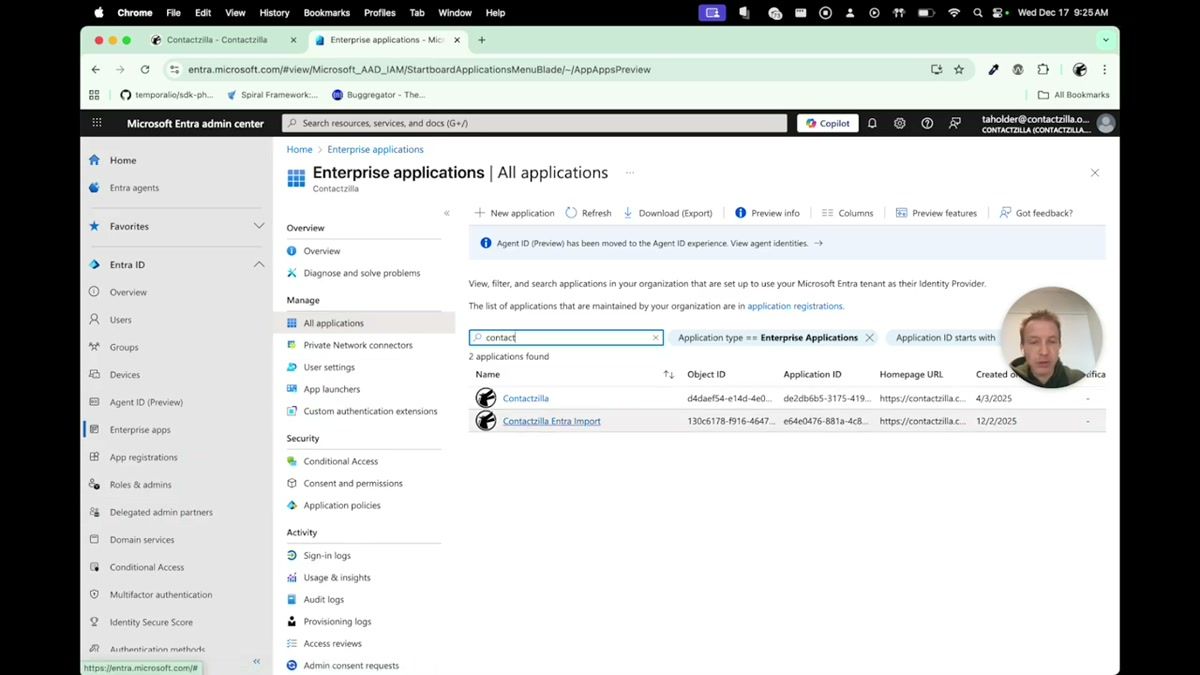Viewport: 1200px width, 675px height.
Task: Open the Preview features toolbar icon
Action: pos(900,213)
